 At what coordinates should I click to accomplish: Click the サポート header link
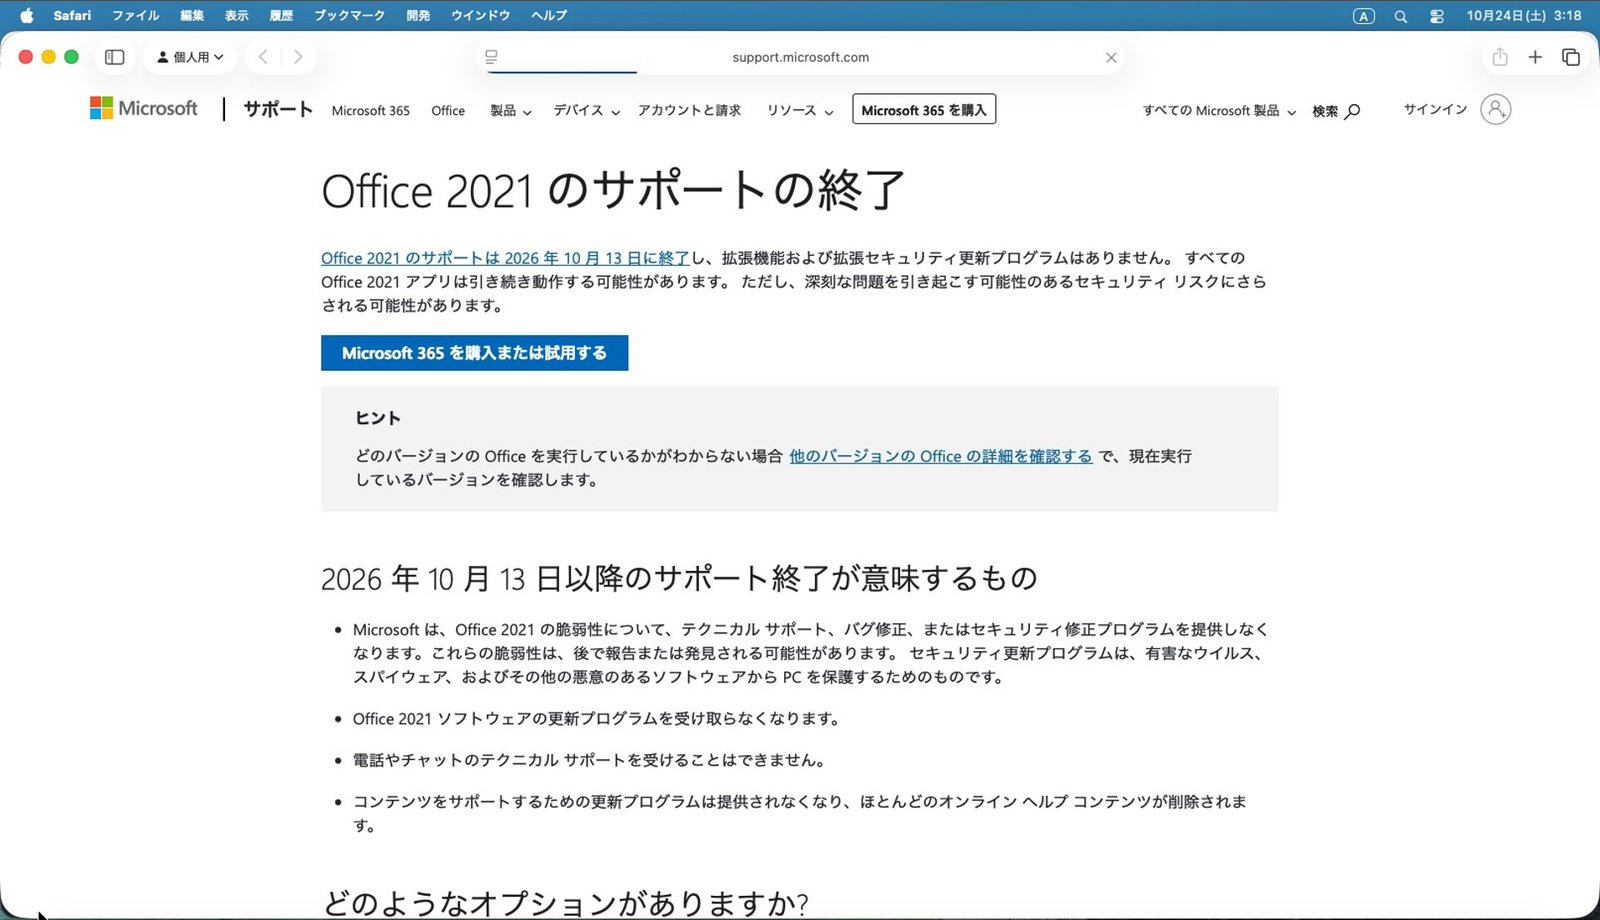[x=278, y=109]
